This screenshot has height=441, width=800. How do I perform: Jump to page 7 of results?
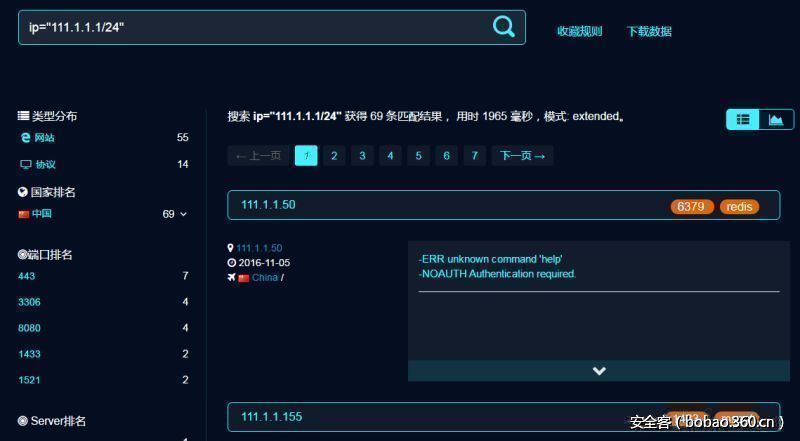click(474, 155)
